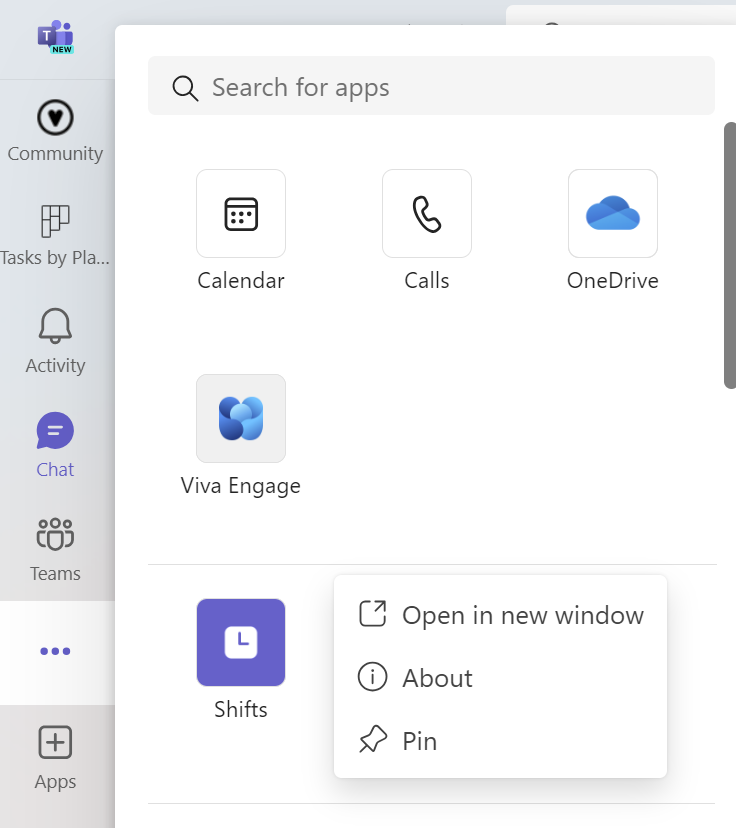The height and width of the screenshot is (828, 736).
Task: Open Tasks by Planner in sidebar
Action: pos(55,234)
